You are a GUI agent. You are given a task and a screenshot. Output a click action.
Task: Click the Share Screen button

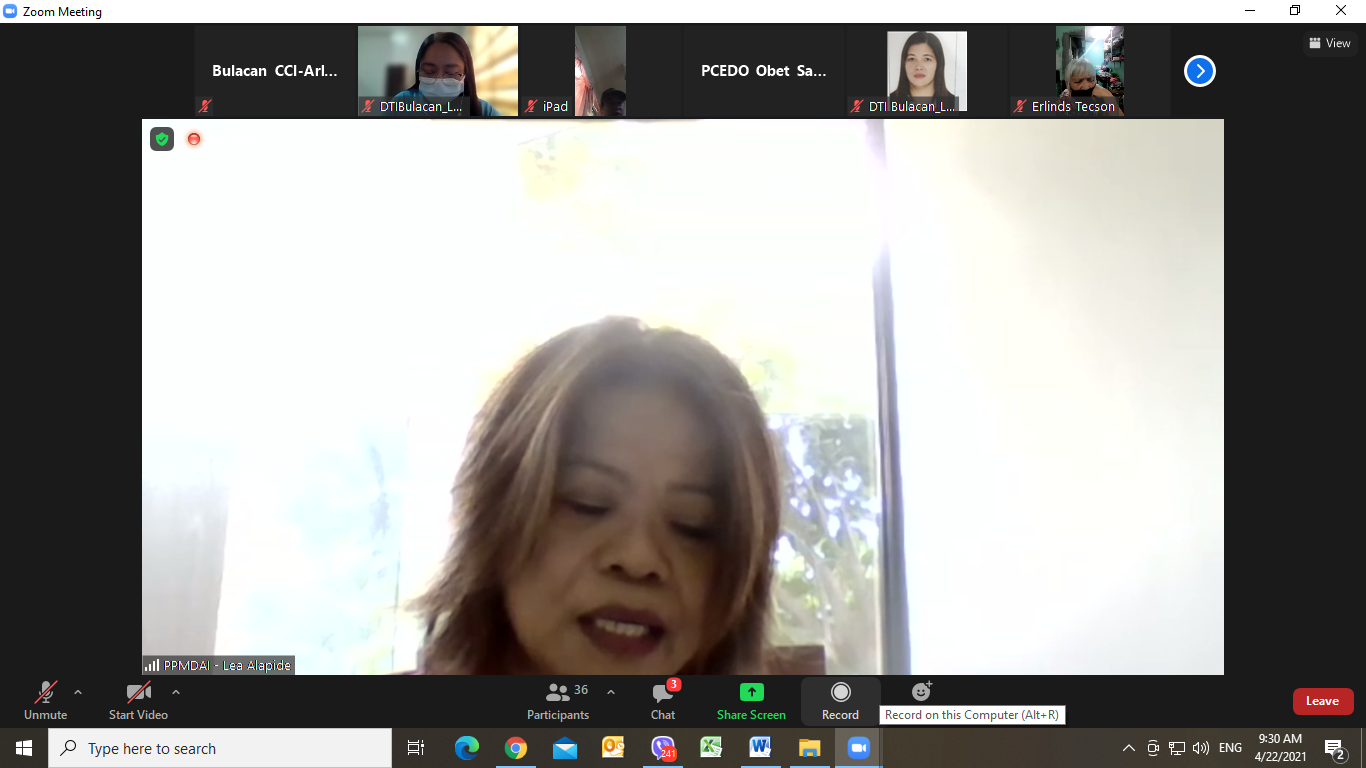pos(751,700)
